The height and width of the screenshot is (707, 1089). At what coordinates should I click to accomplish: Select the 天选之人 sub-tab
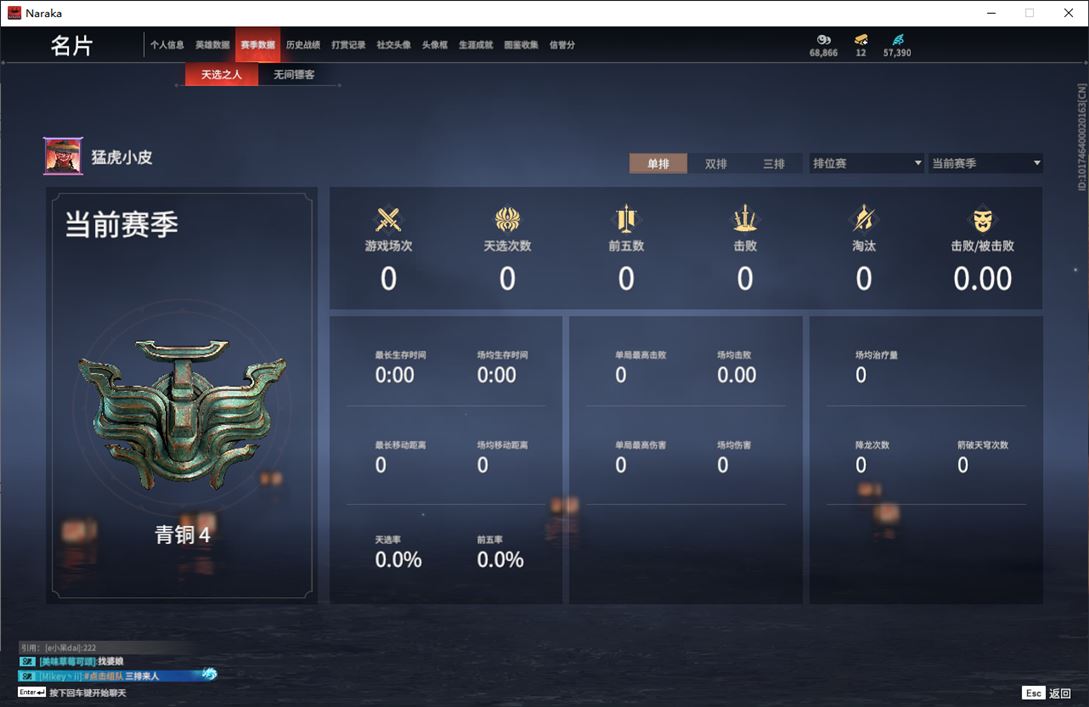pyautogui.click(x=222, y=74)
